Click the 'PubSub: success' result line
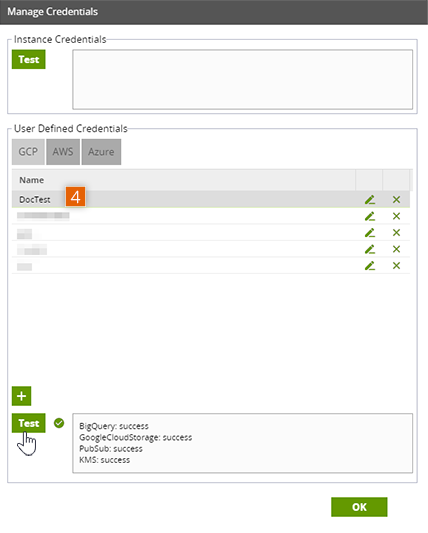 coord(111,449)
